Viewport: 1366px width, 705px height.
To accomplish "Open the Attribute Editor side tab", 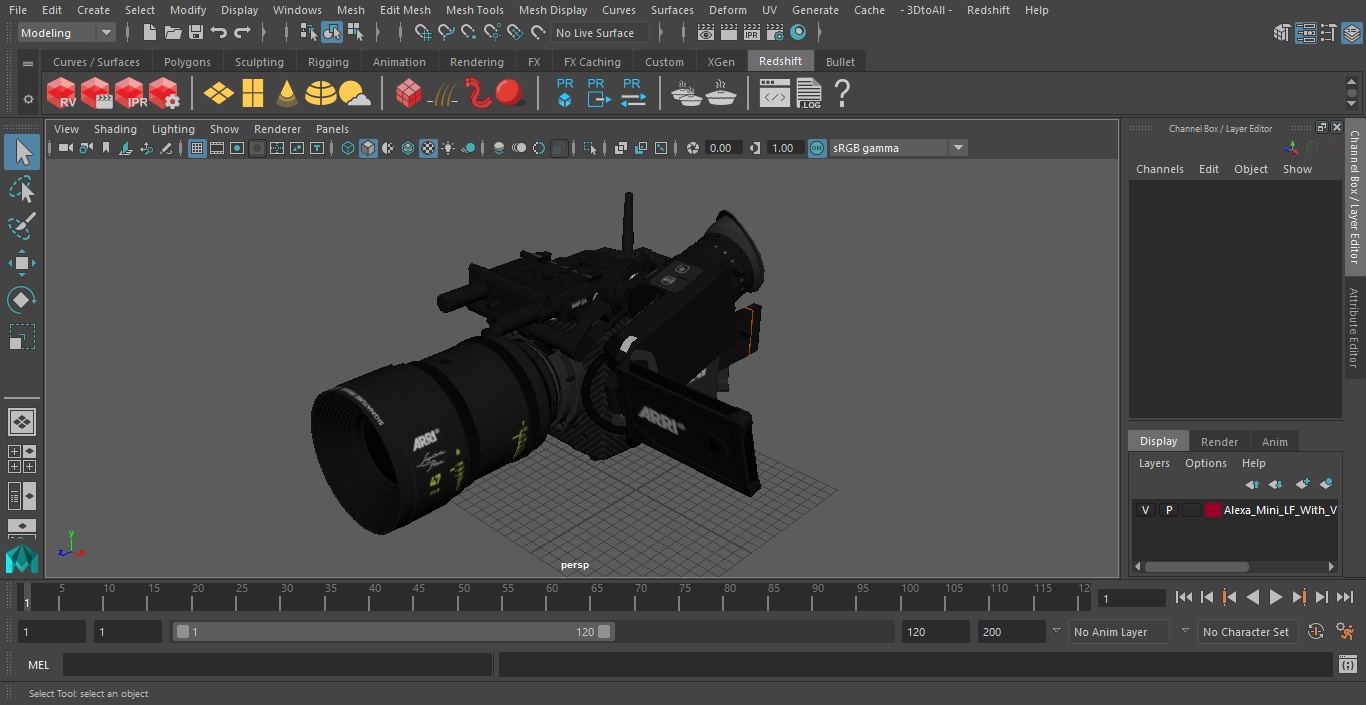I will pos(1355,328).
